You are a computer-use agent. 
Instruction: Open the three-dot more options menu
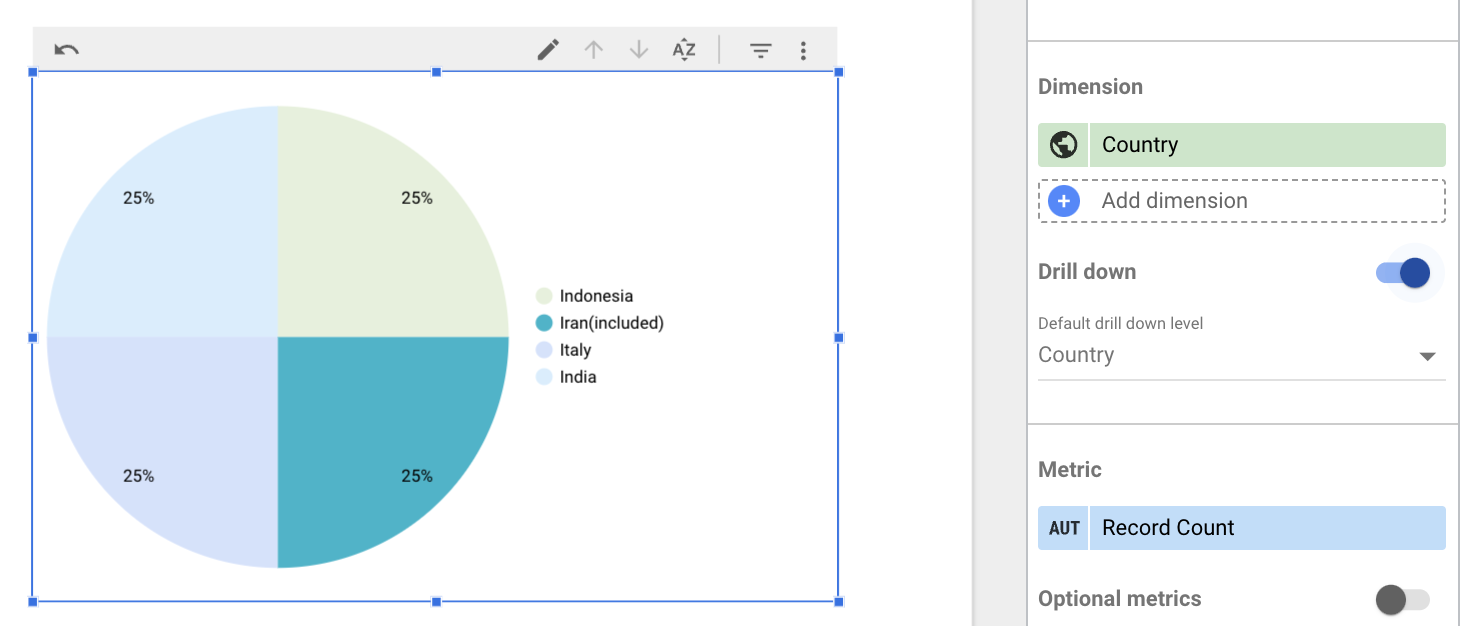pos(803,50)
